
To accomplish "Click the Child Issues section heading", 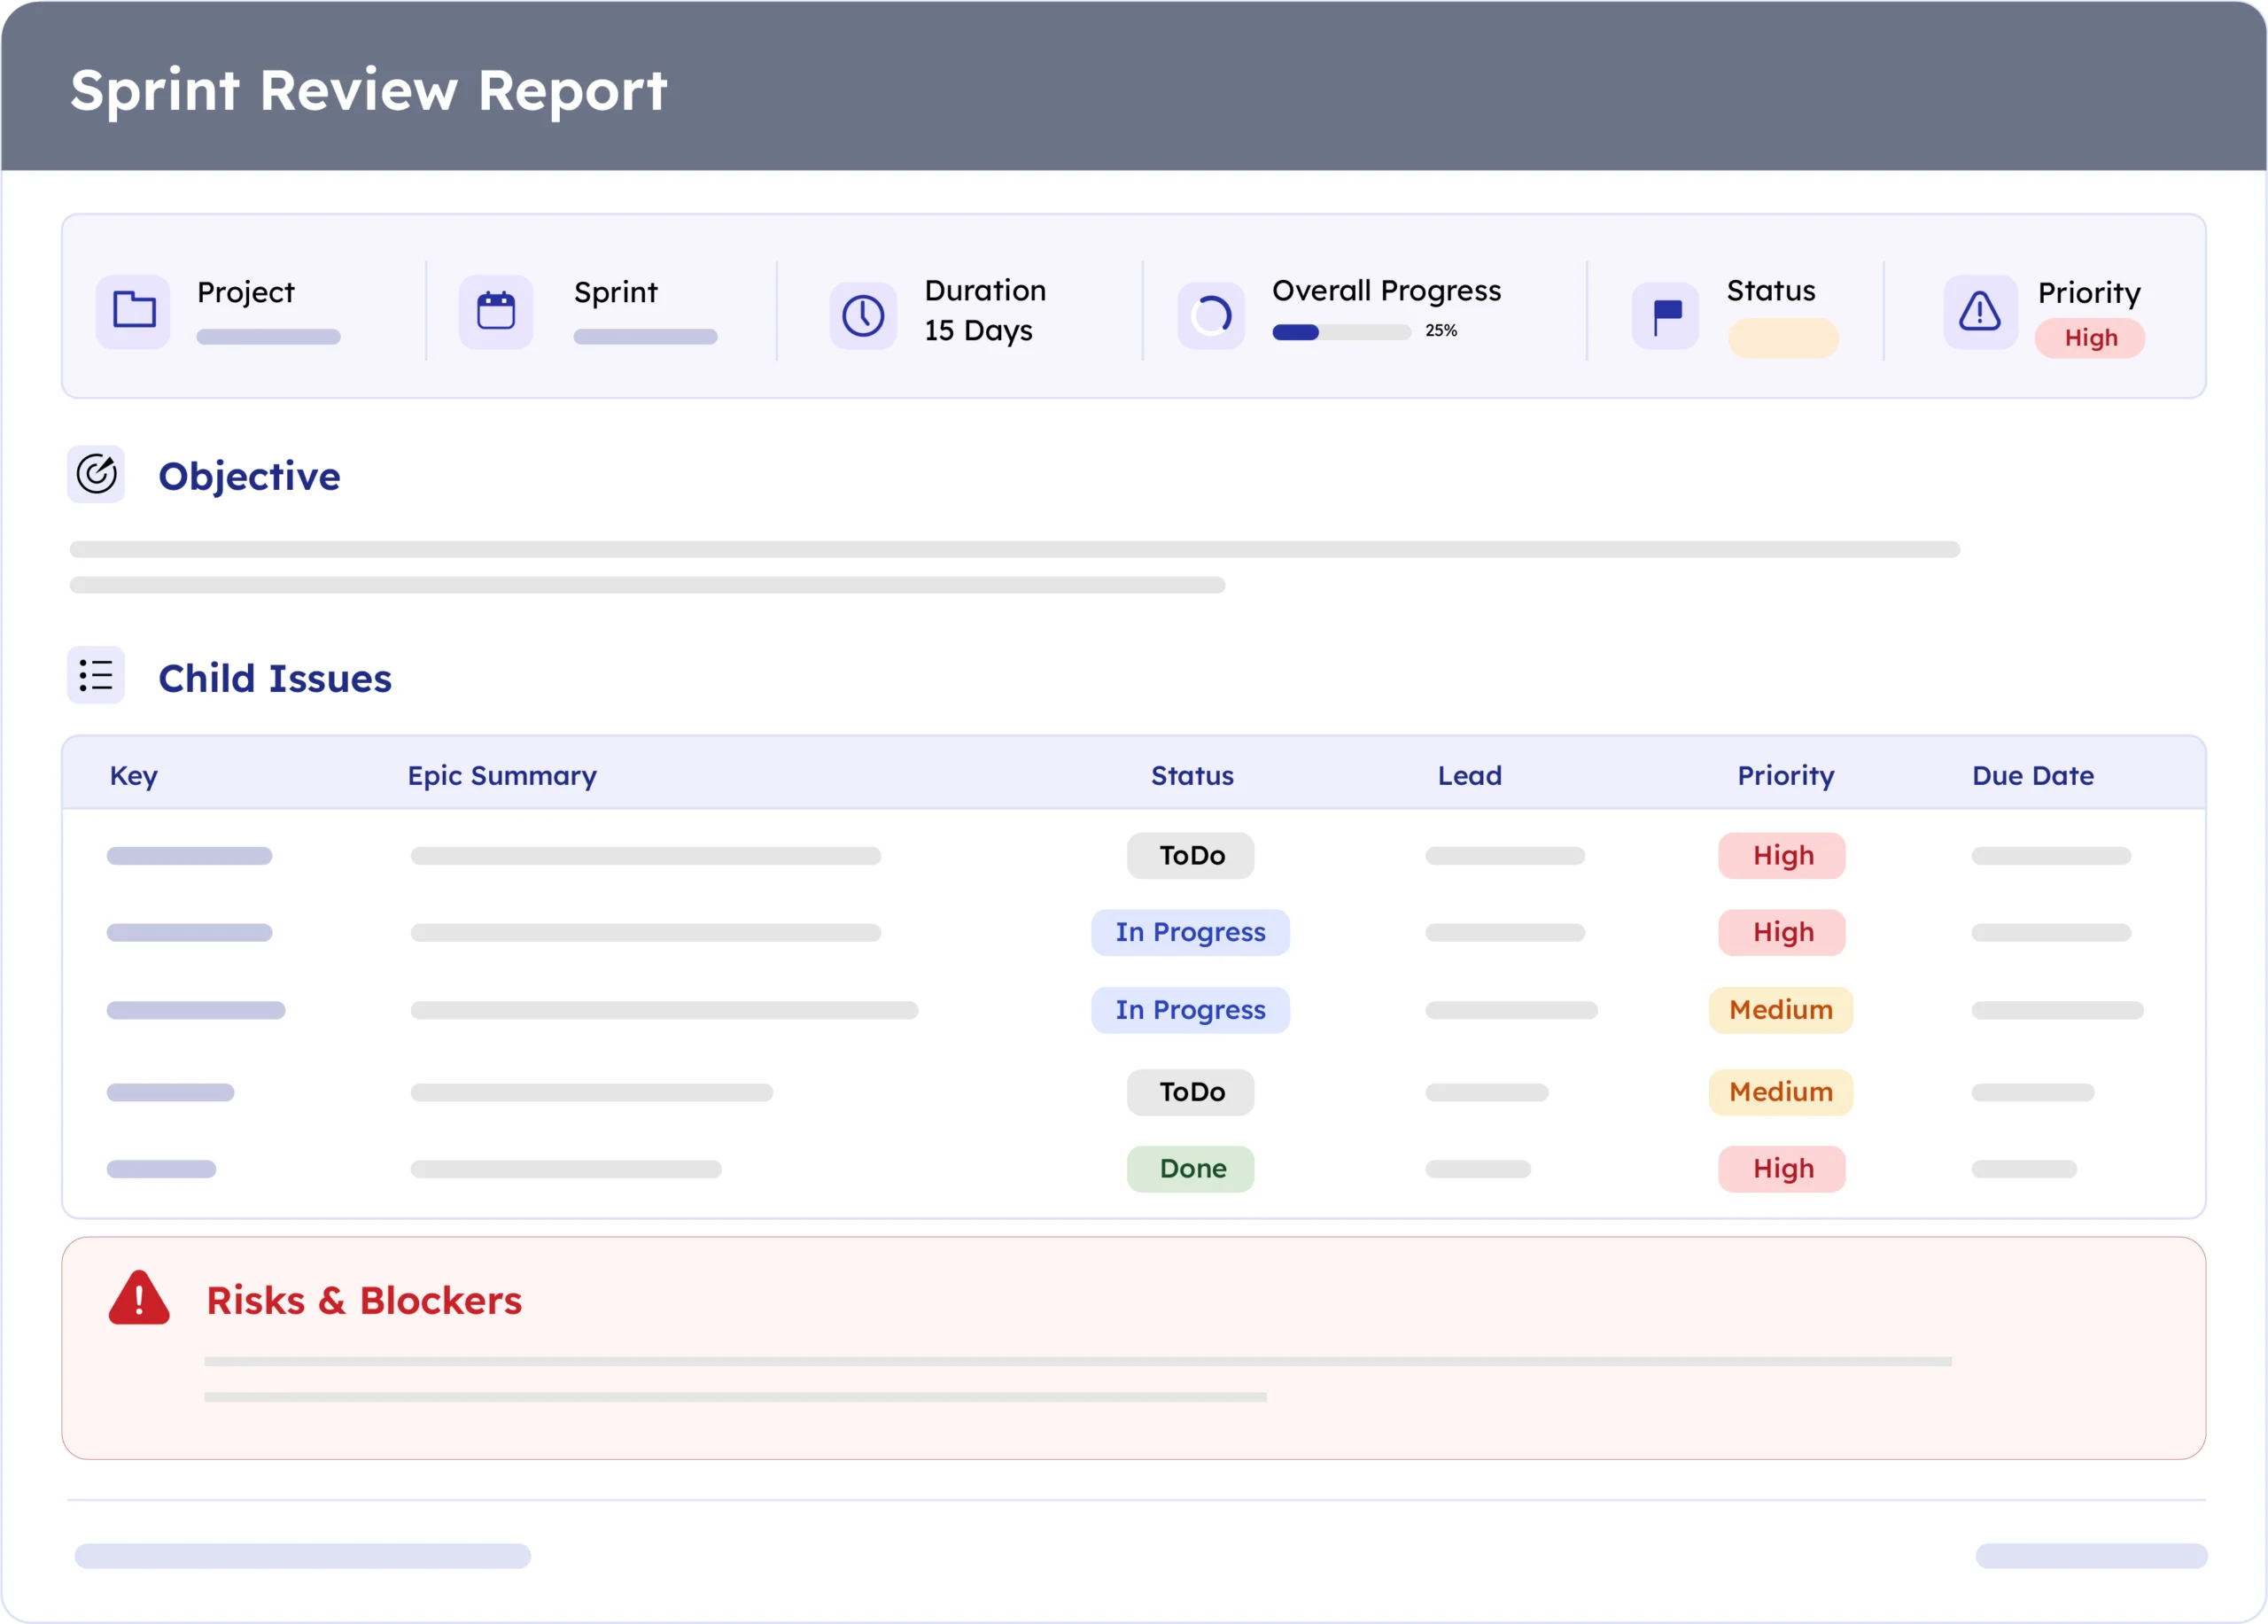I will coord(275,678).
